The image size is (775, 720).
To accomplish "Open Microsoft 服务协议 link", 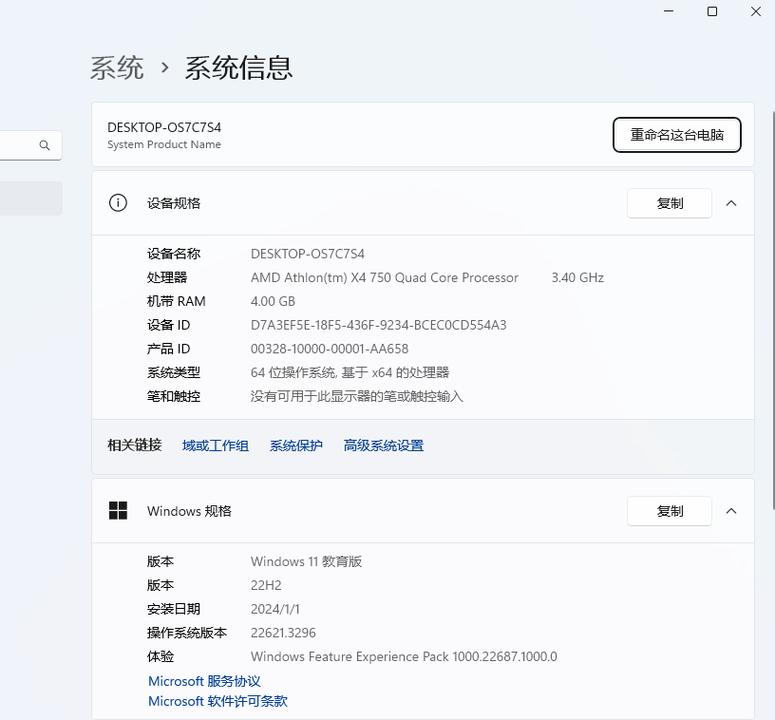I will click(x=204, y=681).
